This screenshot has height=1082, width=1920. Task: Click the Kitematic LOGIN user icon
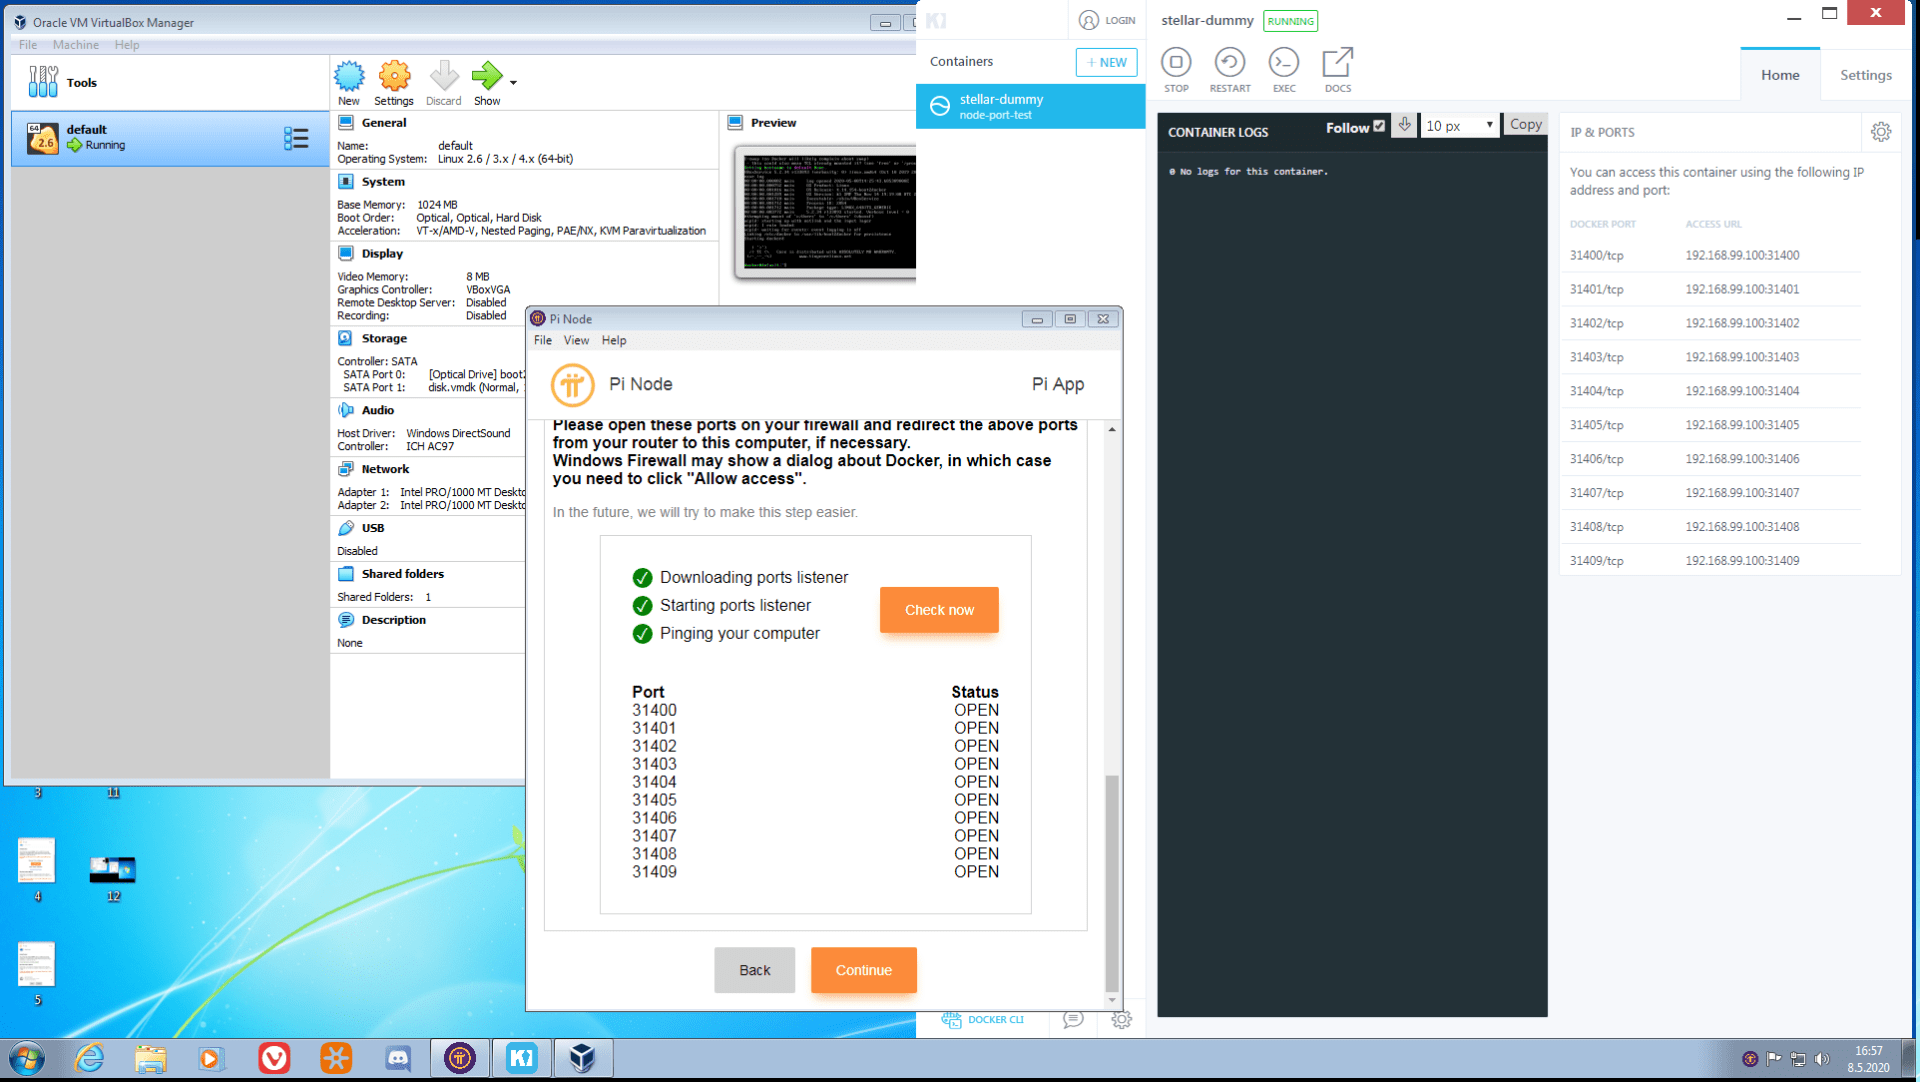(1089, 20)
